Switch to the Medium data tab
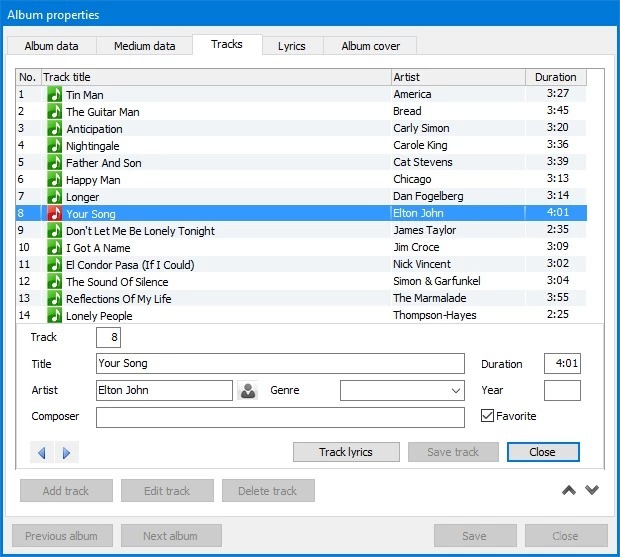Screen dimensions: 620x557 [144, 46]
